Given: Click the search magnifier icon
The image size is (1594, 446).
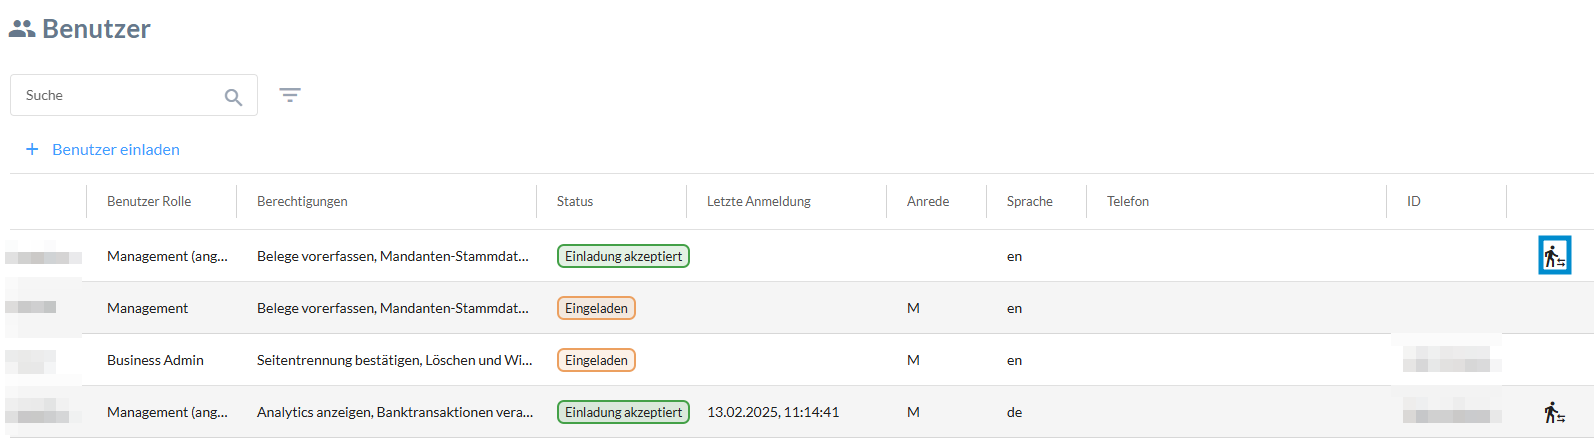Looking at the screenshot, I should pos(233,97).
